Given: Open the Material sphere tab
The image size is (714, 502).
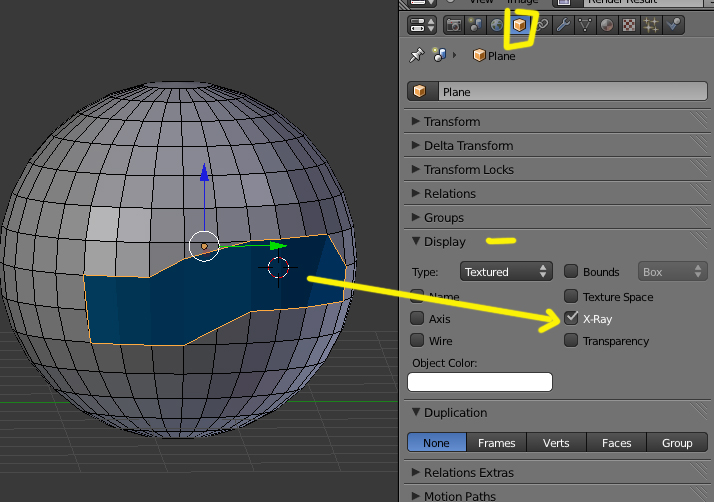Looking at the screenshot, I should pyautogui.click(x=607, y=25).
